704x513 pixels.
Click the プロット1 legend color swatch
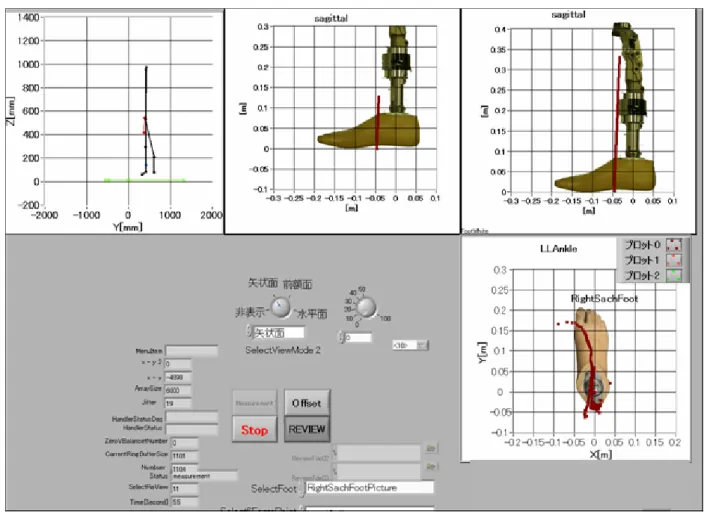pos(674,260)
